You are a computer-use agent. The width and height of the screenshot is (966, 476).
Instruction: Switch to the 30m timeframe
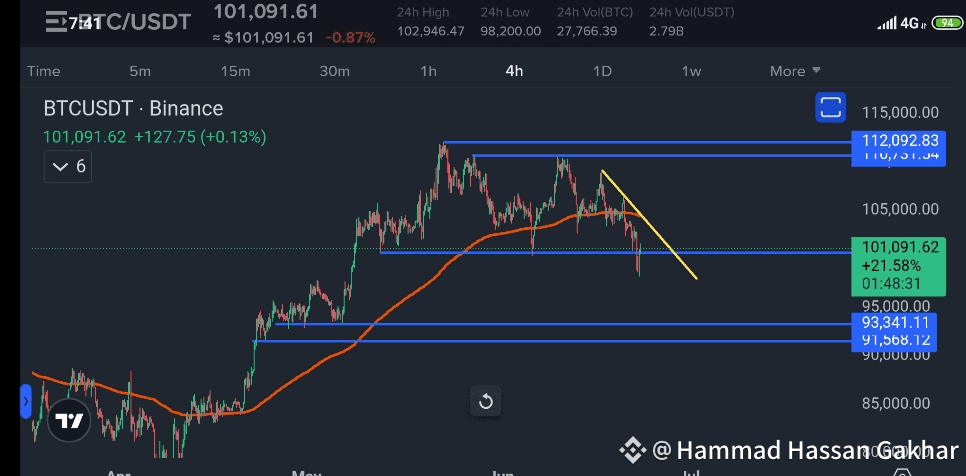(335, 71)
